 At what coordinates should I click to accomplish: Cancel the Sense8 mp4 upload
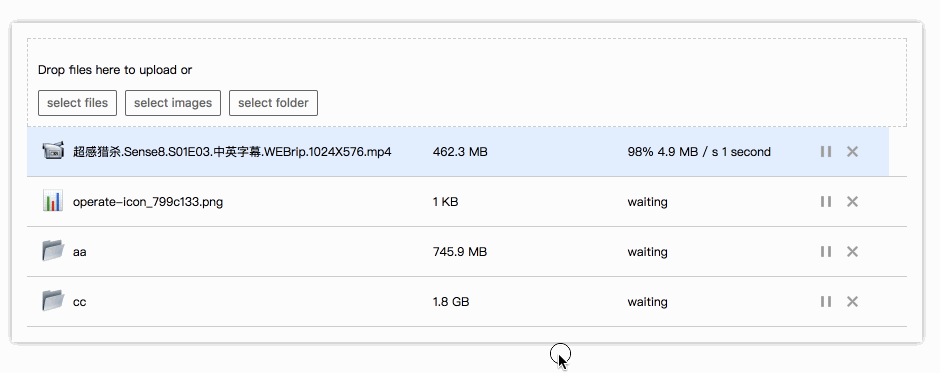852,152
